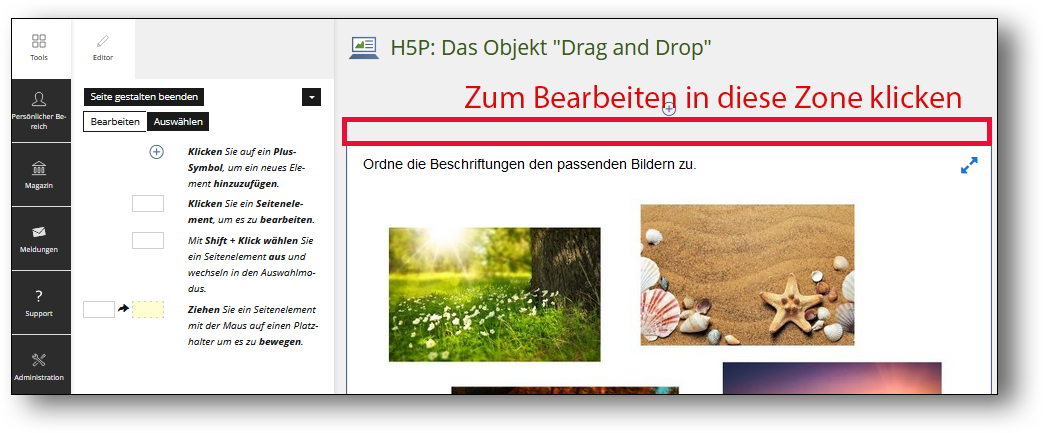Open Administration in the sidebar
This screenshot has height=433, width=1043.
[x=39, y=366]
